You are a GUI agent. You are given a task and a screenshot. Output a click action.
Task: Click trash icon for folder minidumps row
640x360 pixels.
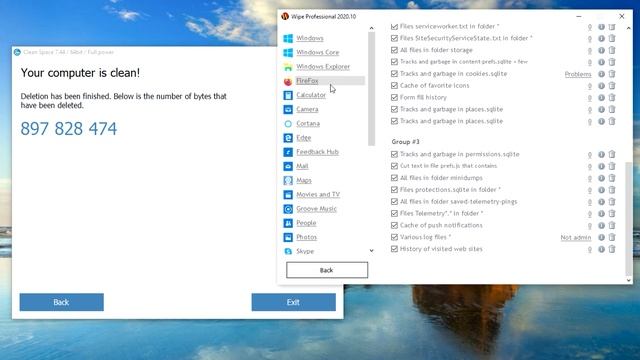tap(612, 178)
